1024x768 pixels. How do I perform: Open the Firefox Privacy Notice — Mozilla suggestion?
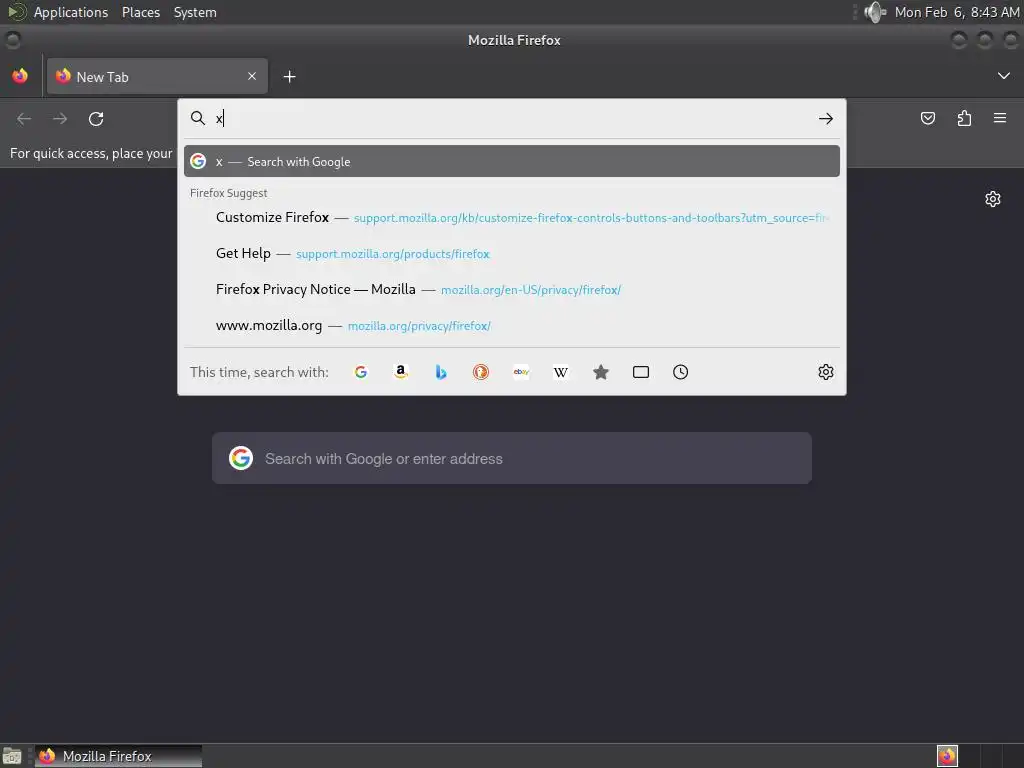pyautogui.click(x=512, y=289)
